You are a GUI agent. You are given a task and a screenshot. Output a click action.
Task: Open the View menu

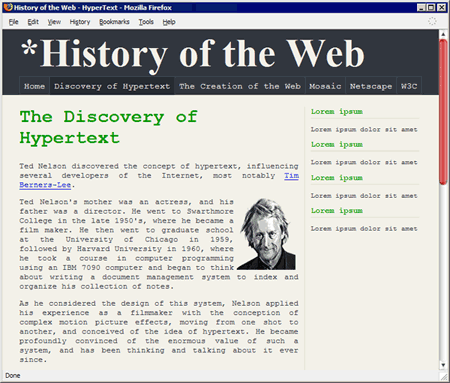coord(54,22)
